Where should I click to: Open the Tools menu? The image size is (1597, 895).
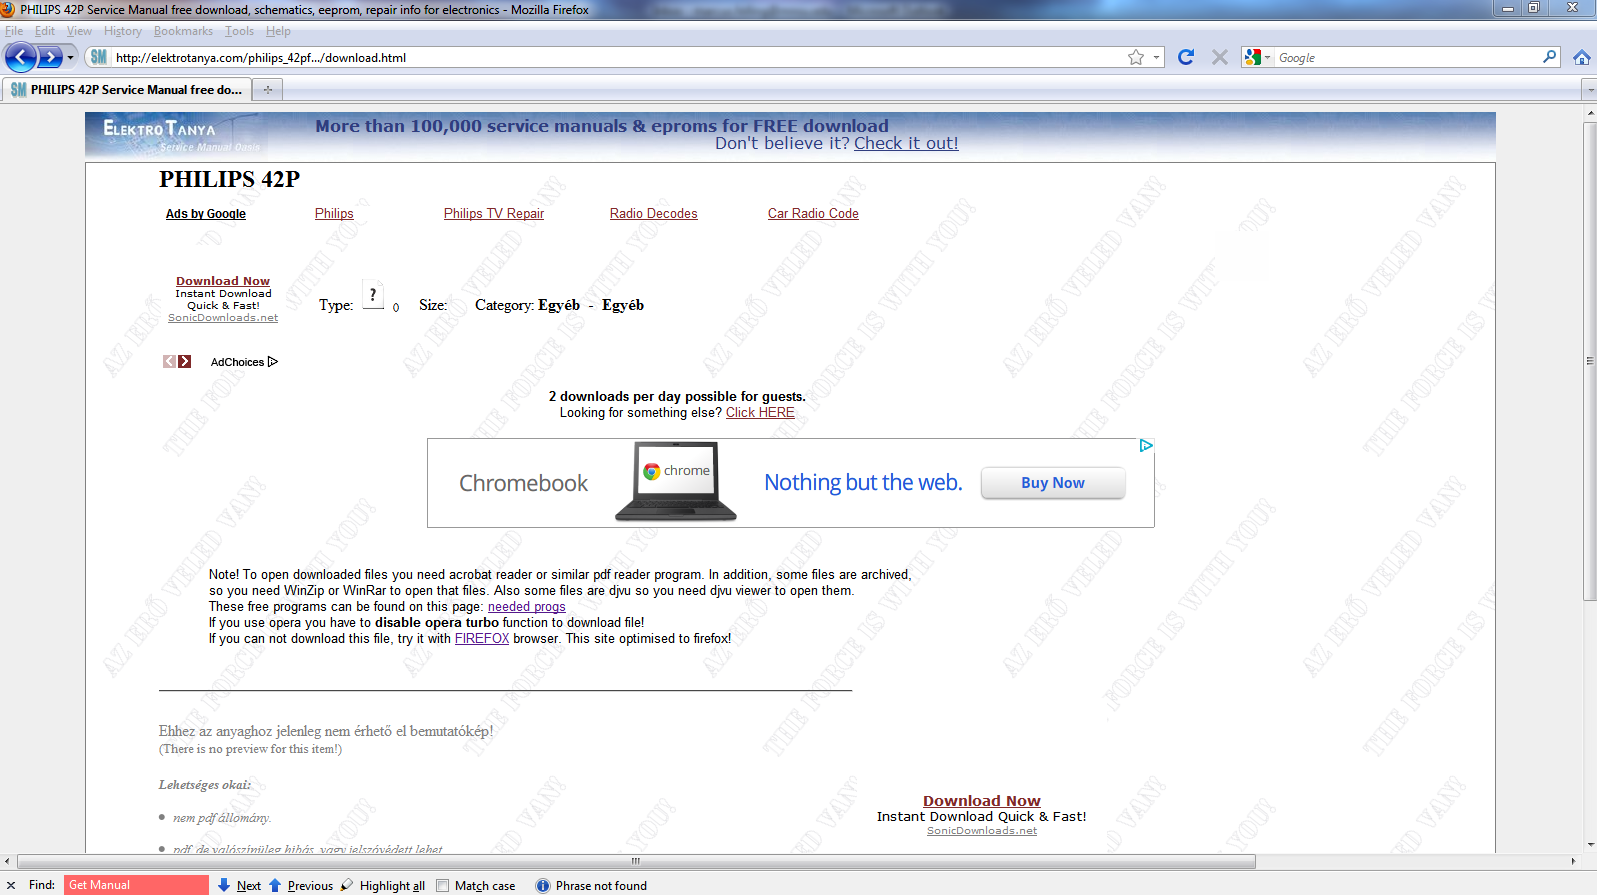point(239,31)
